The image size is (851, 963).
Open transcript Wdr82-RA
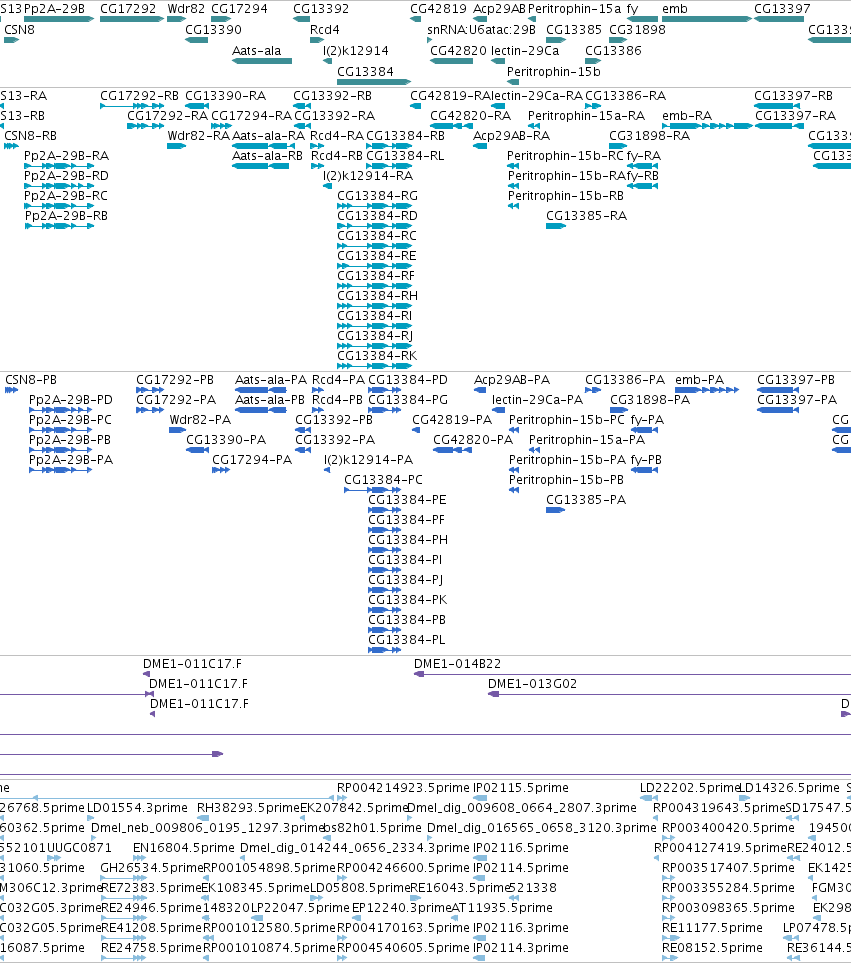pyautogui.click(x=198, y=136)
